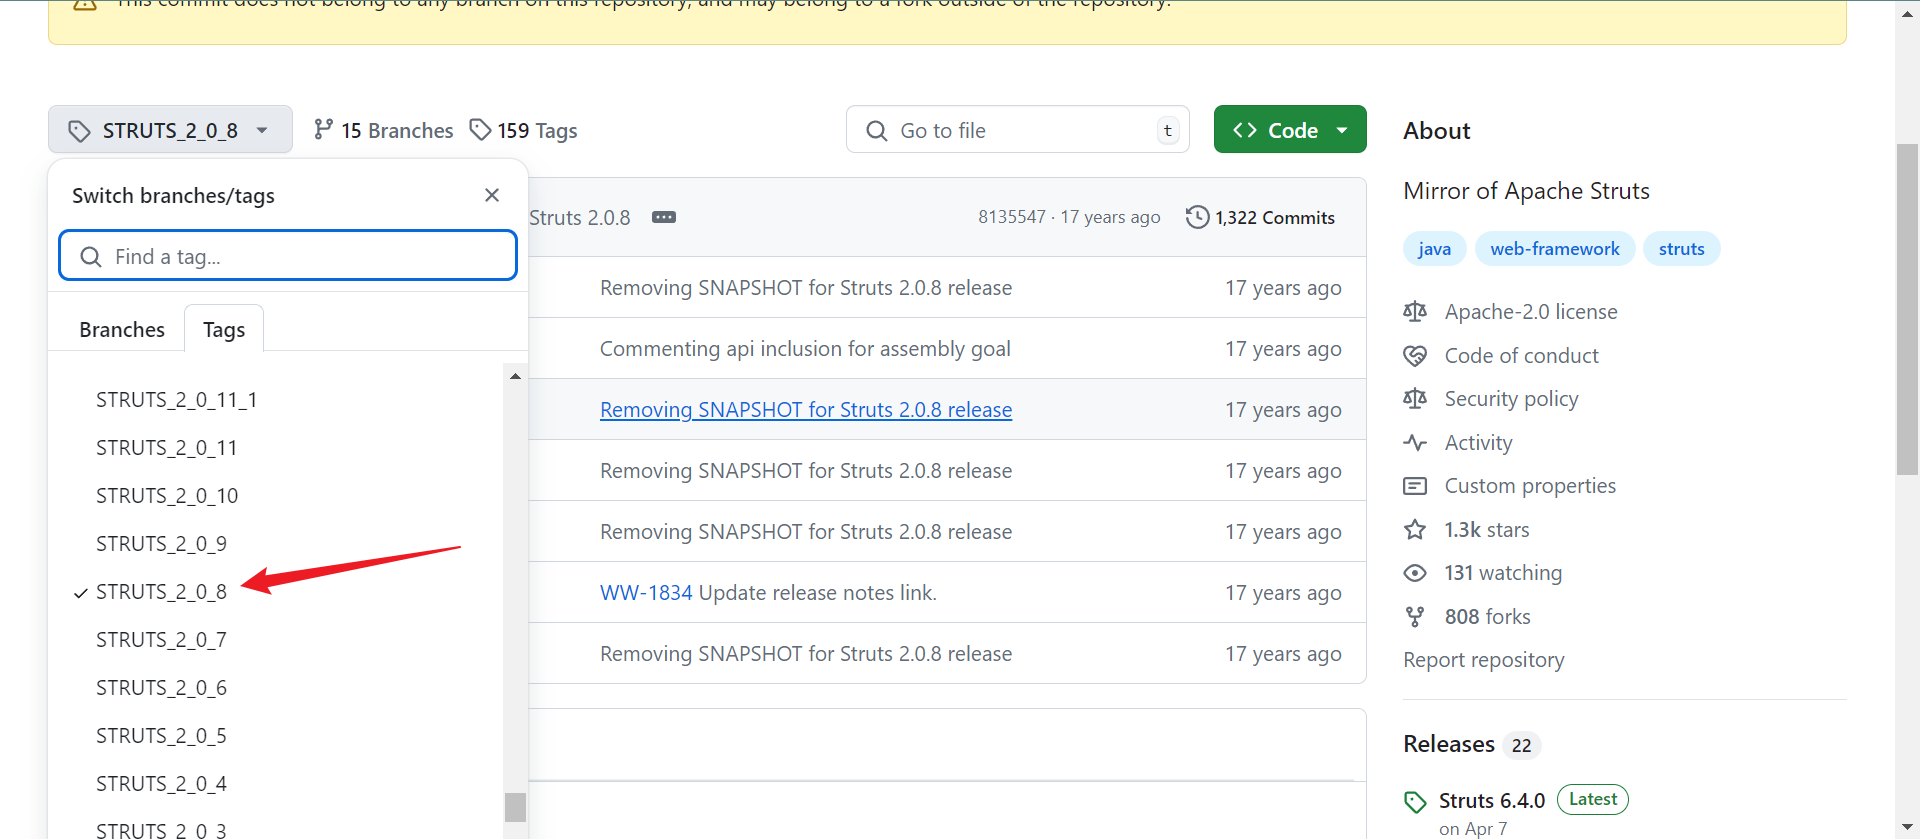Image resolution: width=1920 pixels, height=839 pixels.
Task: Click the Latest release badge
Action: coord(1593,799)
